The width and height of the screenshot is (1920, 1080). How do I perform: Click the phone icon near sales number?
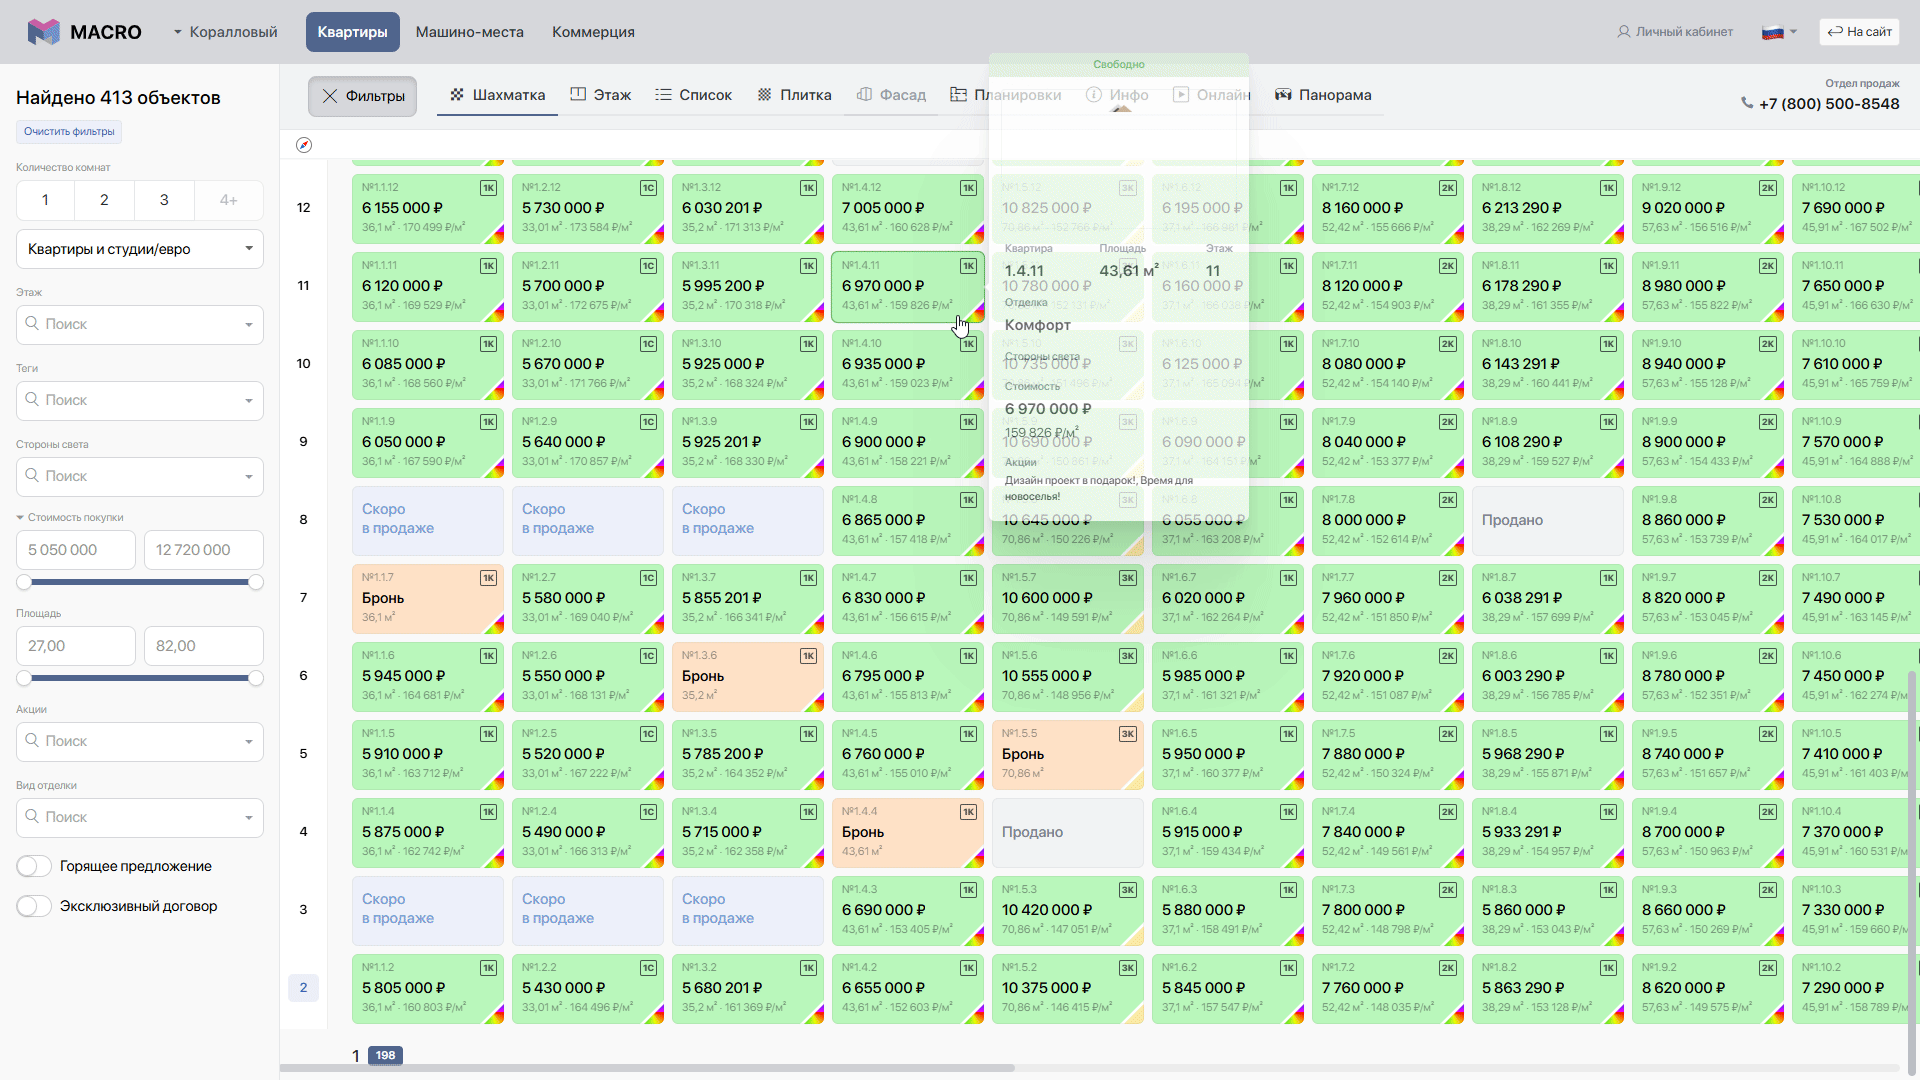(x=1746, y=103)
